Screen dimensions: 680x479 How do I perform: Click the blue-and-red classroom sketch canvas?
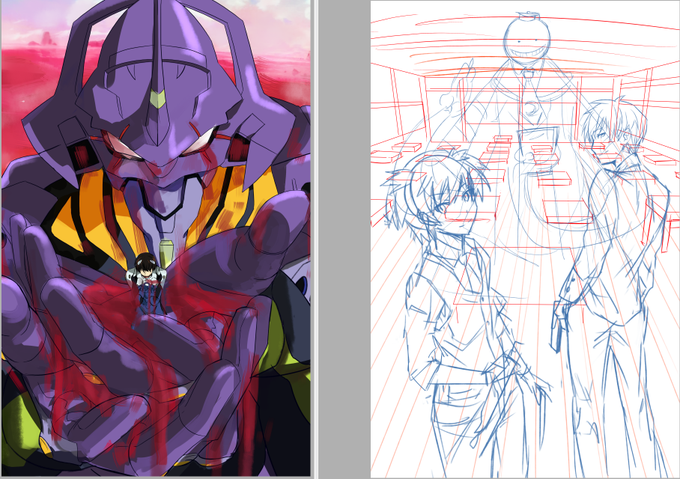click(x=525, y=239)
